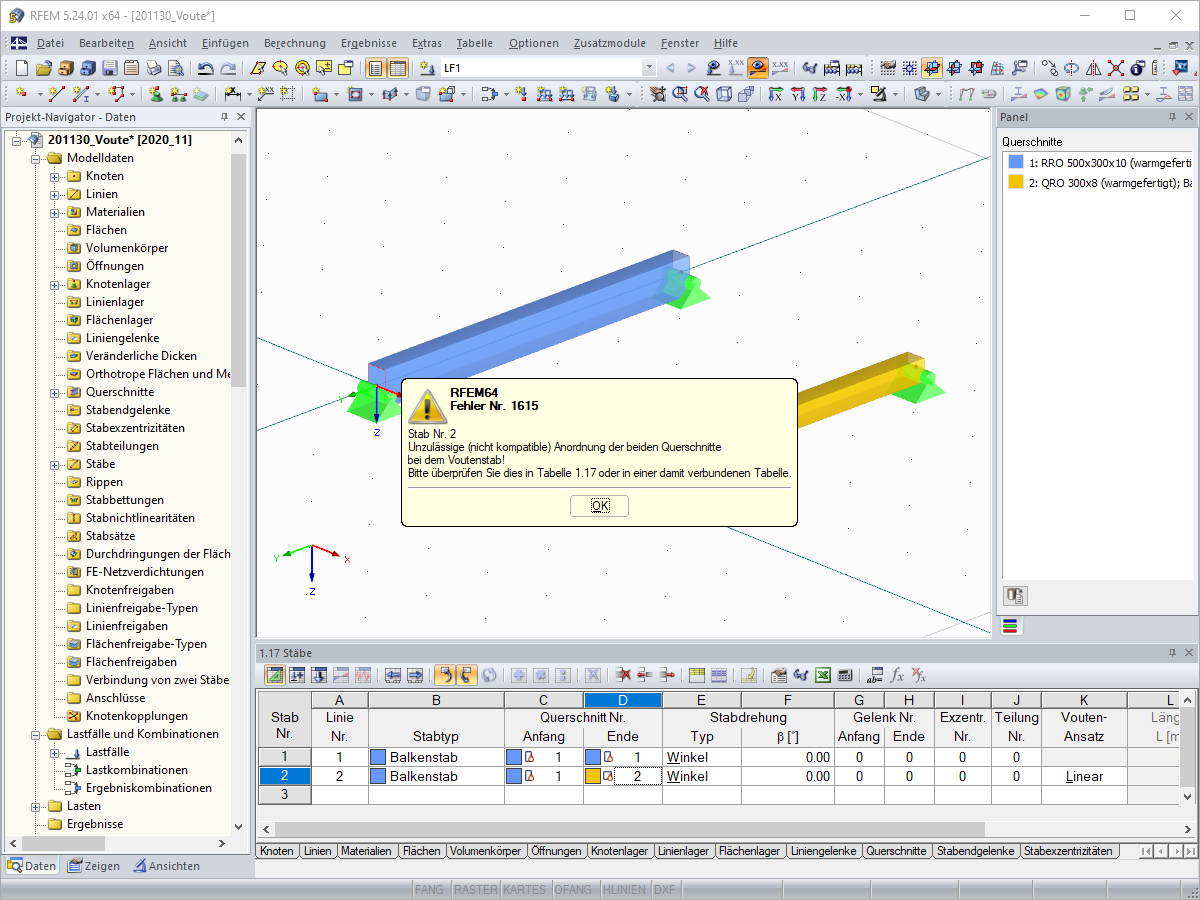
Task: Open the Bearbeiten menu
Action: coord(106,43)
